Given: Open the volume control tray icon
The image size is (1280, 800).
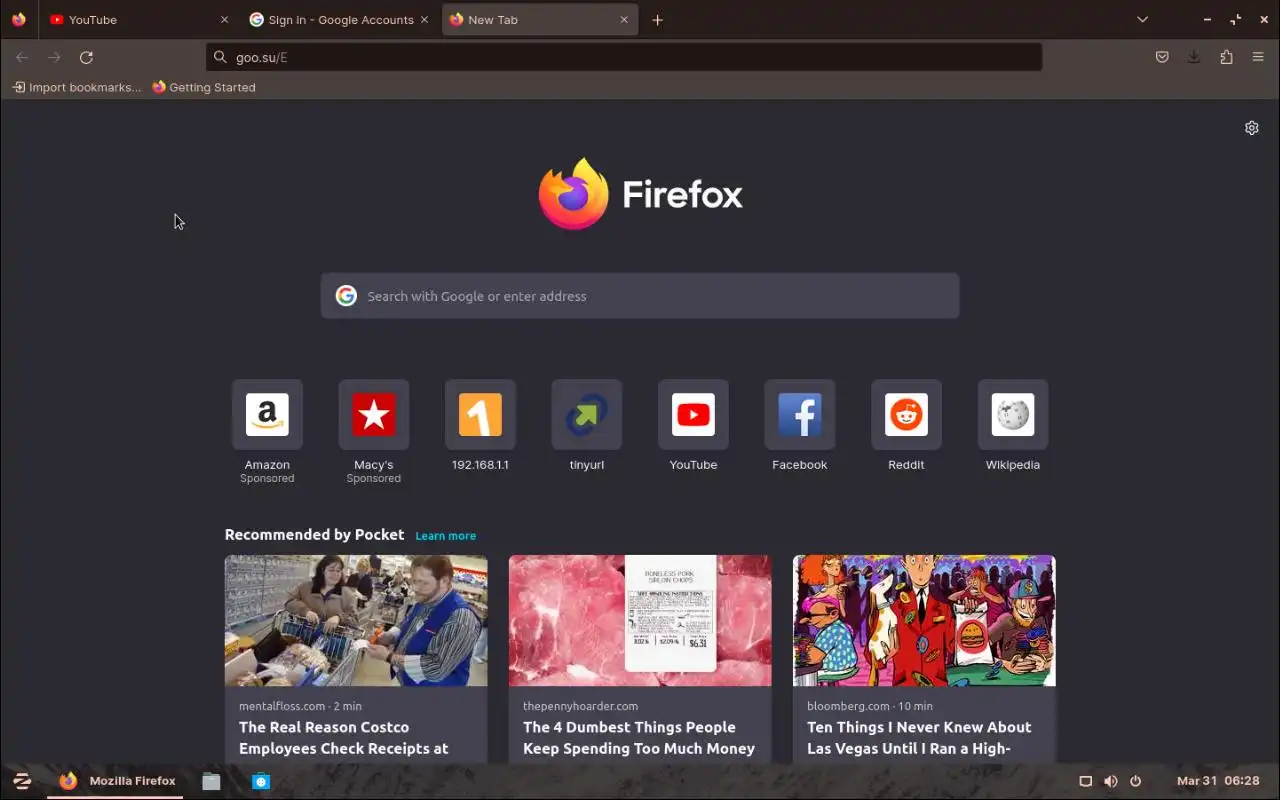Looking at the screenshot, I should [x=1110, y=781].
